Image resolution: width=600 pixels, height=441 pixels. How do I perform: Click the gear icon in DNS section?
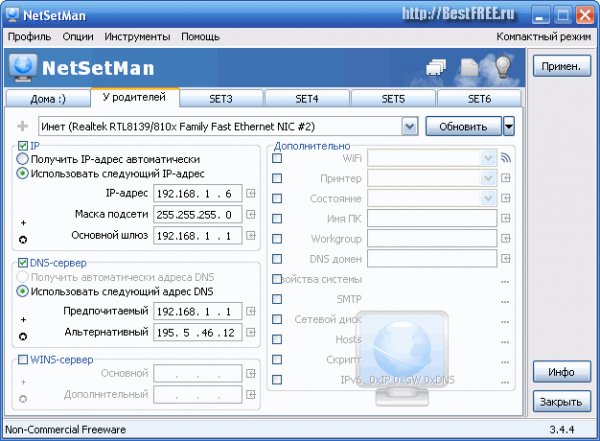[23, 336]
